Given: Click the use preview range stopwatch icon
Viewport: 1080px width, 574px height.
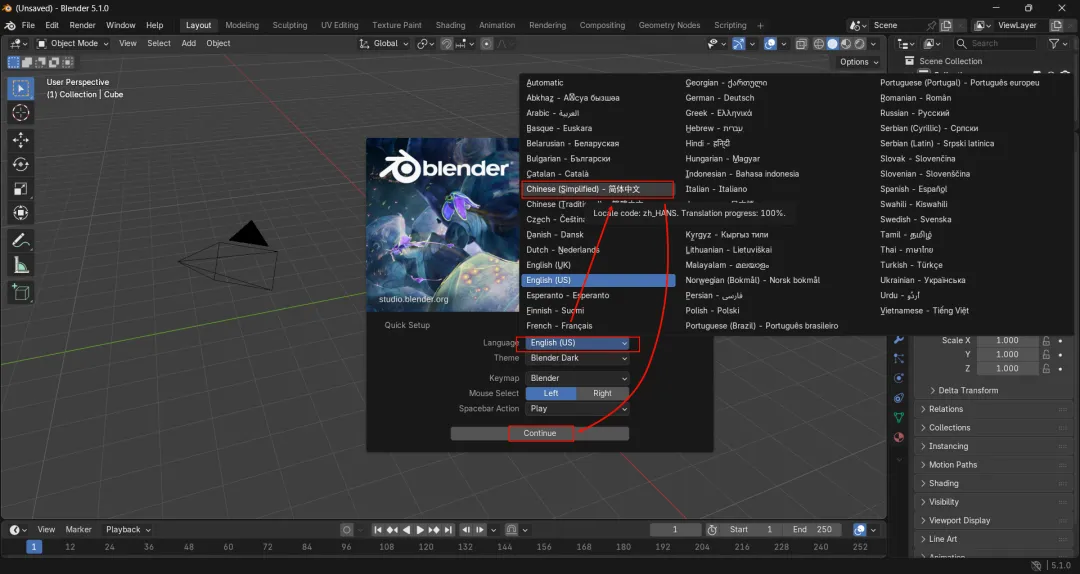Looking at the screenshot, I should tap(712, 529).
